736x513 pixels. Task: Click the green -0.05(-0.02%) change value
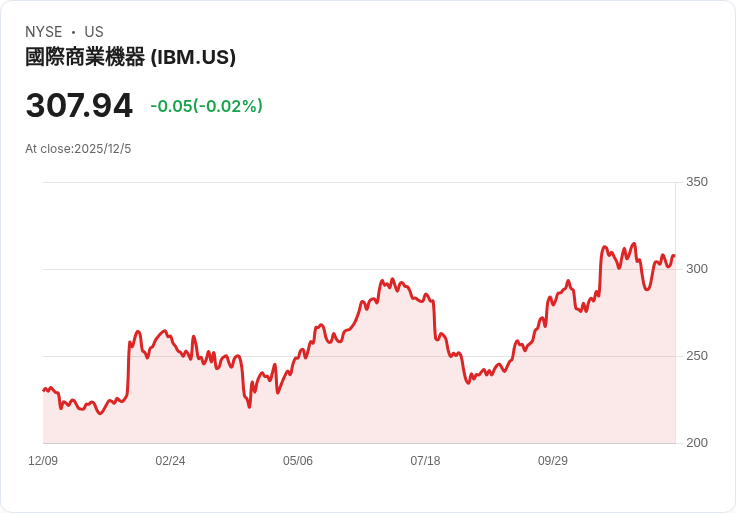coord(206,106)
